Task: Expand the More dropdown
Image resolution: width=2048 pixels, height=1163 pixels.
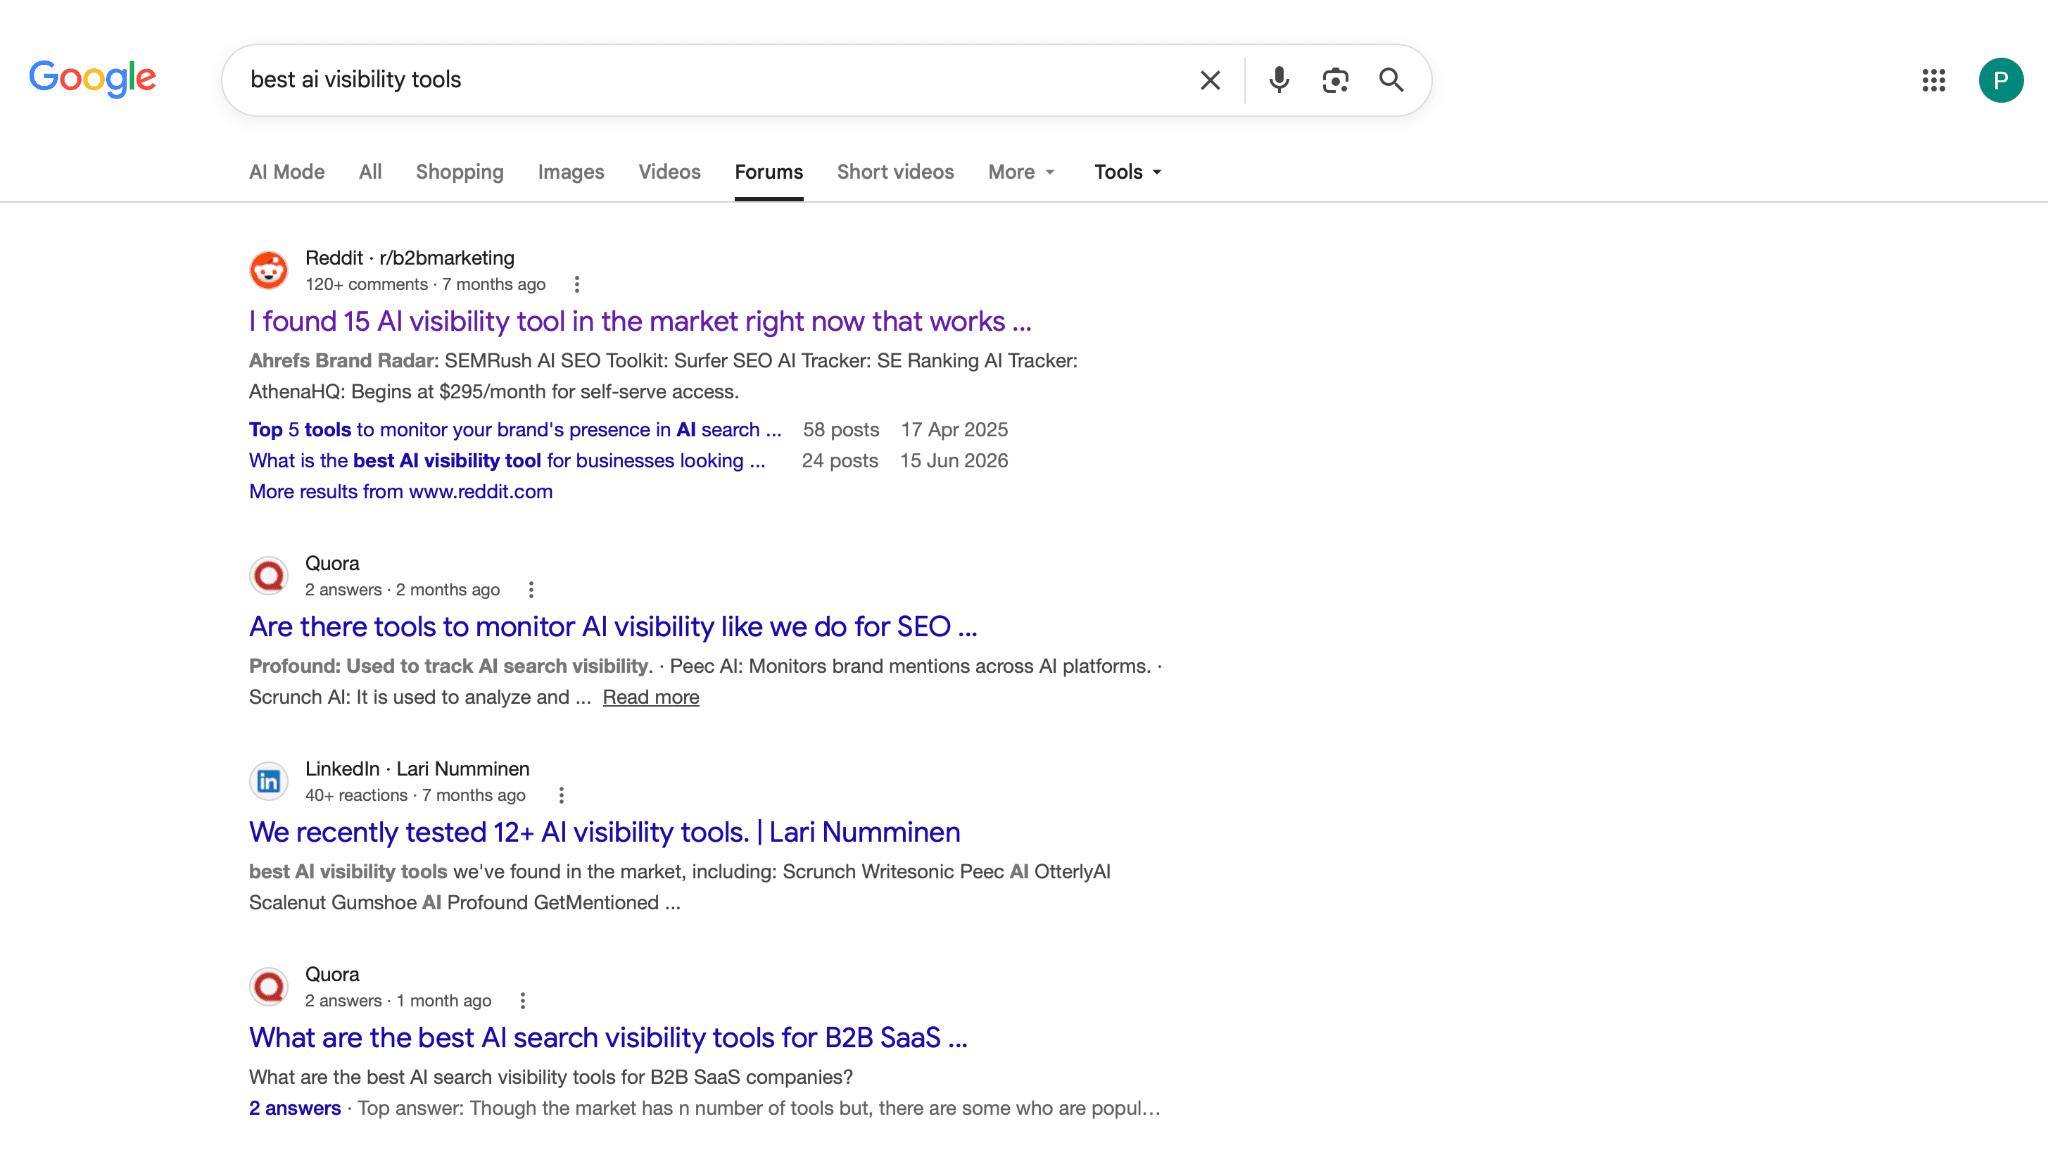Action: pyautogui.click(x=1021, y=172)
